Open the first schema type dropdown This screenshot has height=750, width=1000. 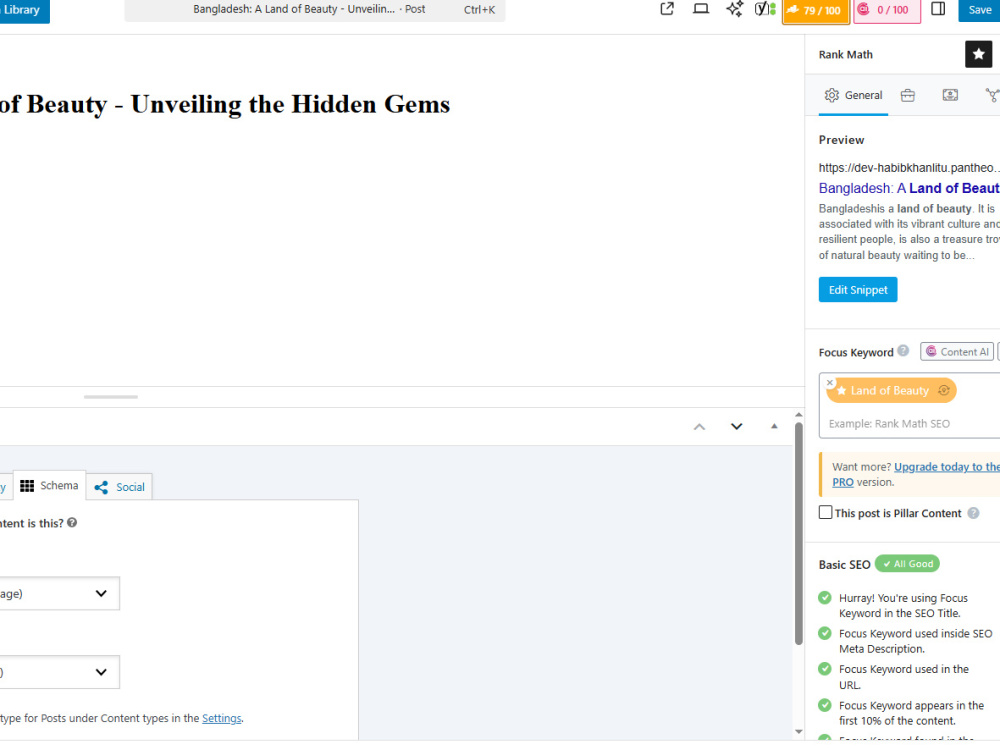[x=59, y=593]
